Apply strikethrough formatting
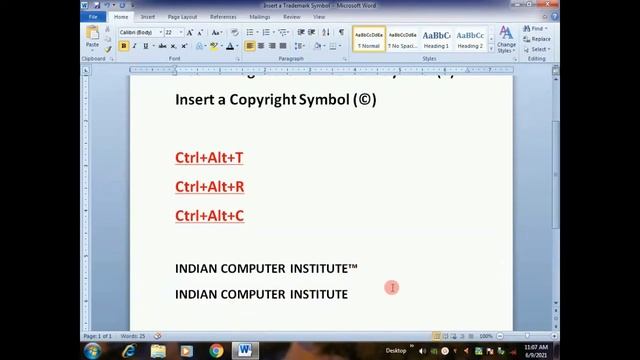Screen dimensions: 640x360 (x=162, y=46)
